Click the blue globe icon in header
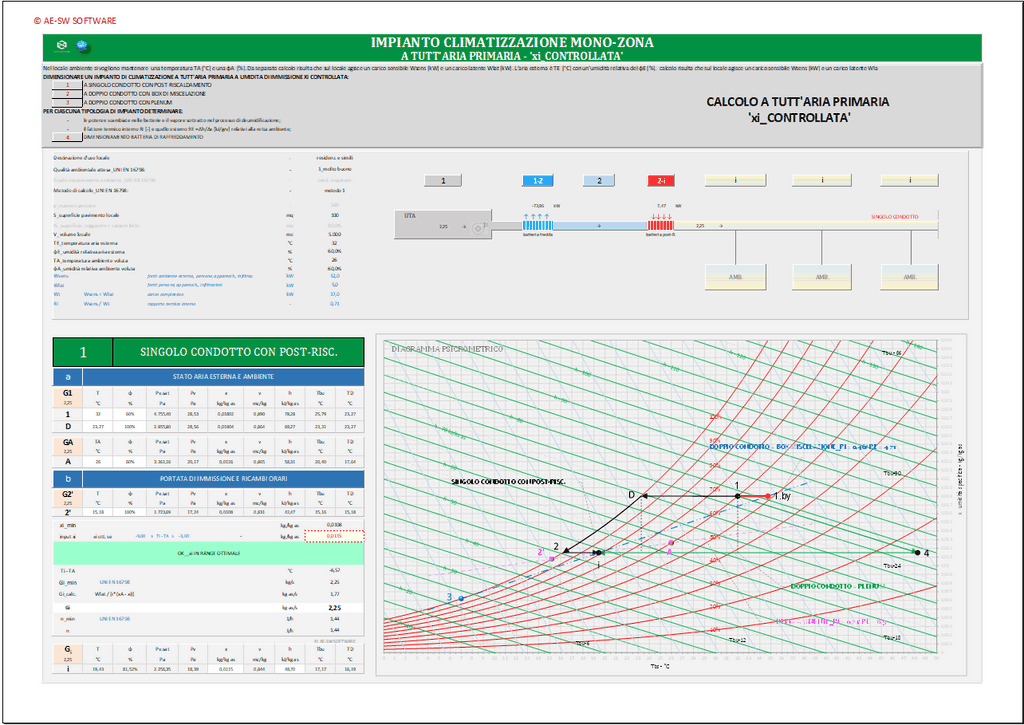The height and width of the screenshot is (725, 1024). click(x=83, y=46)
